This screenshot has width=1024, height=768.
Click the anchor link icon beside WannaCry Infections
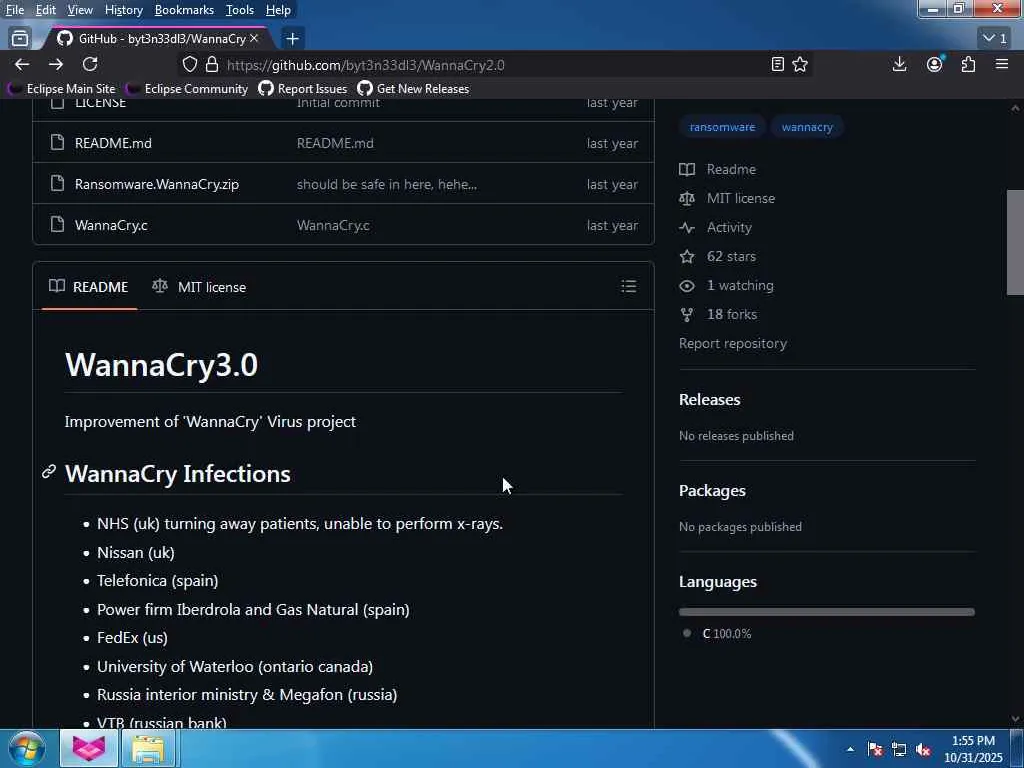49,472
